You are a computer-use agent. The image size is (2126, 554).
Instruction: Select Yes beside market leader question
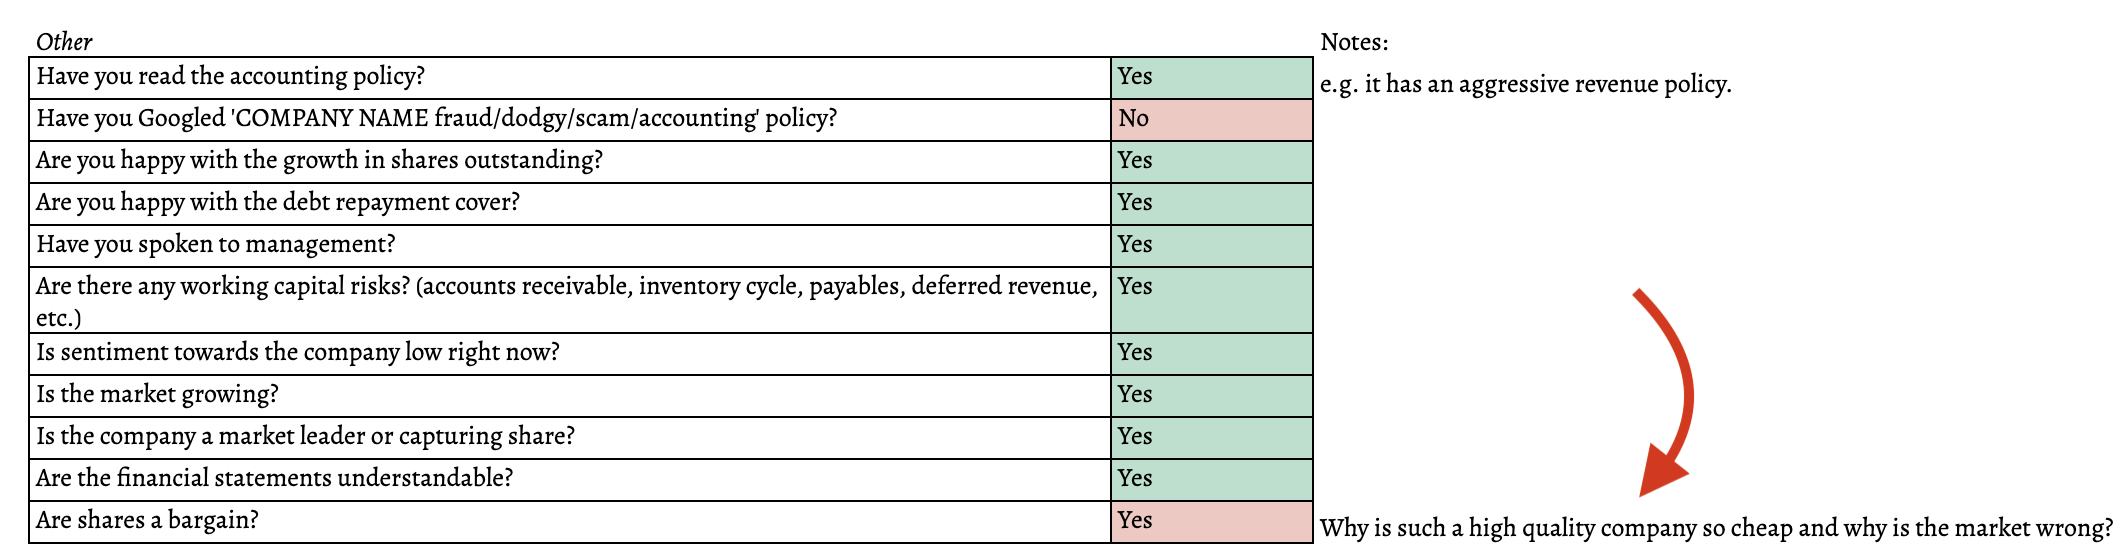[1210, 437]
